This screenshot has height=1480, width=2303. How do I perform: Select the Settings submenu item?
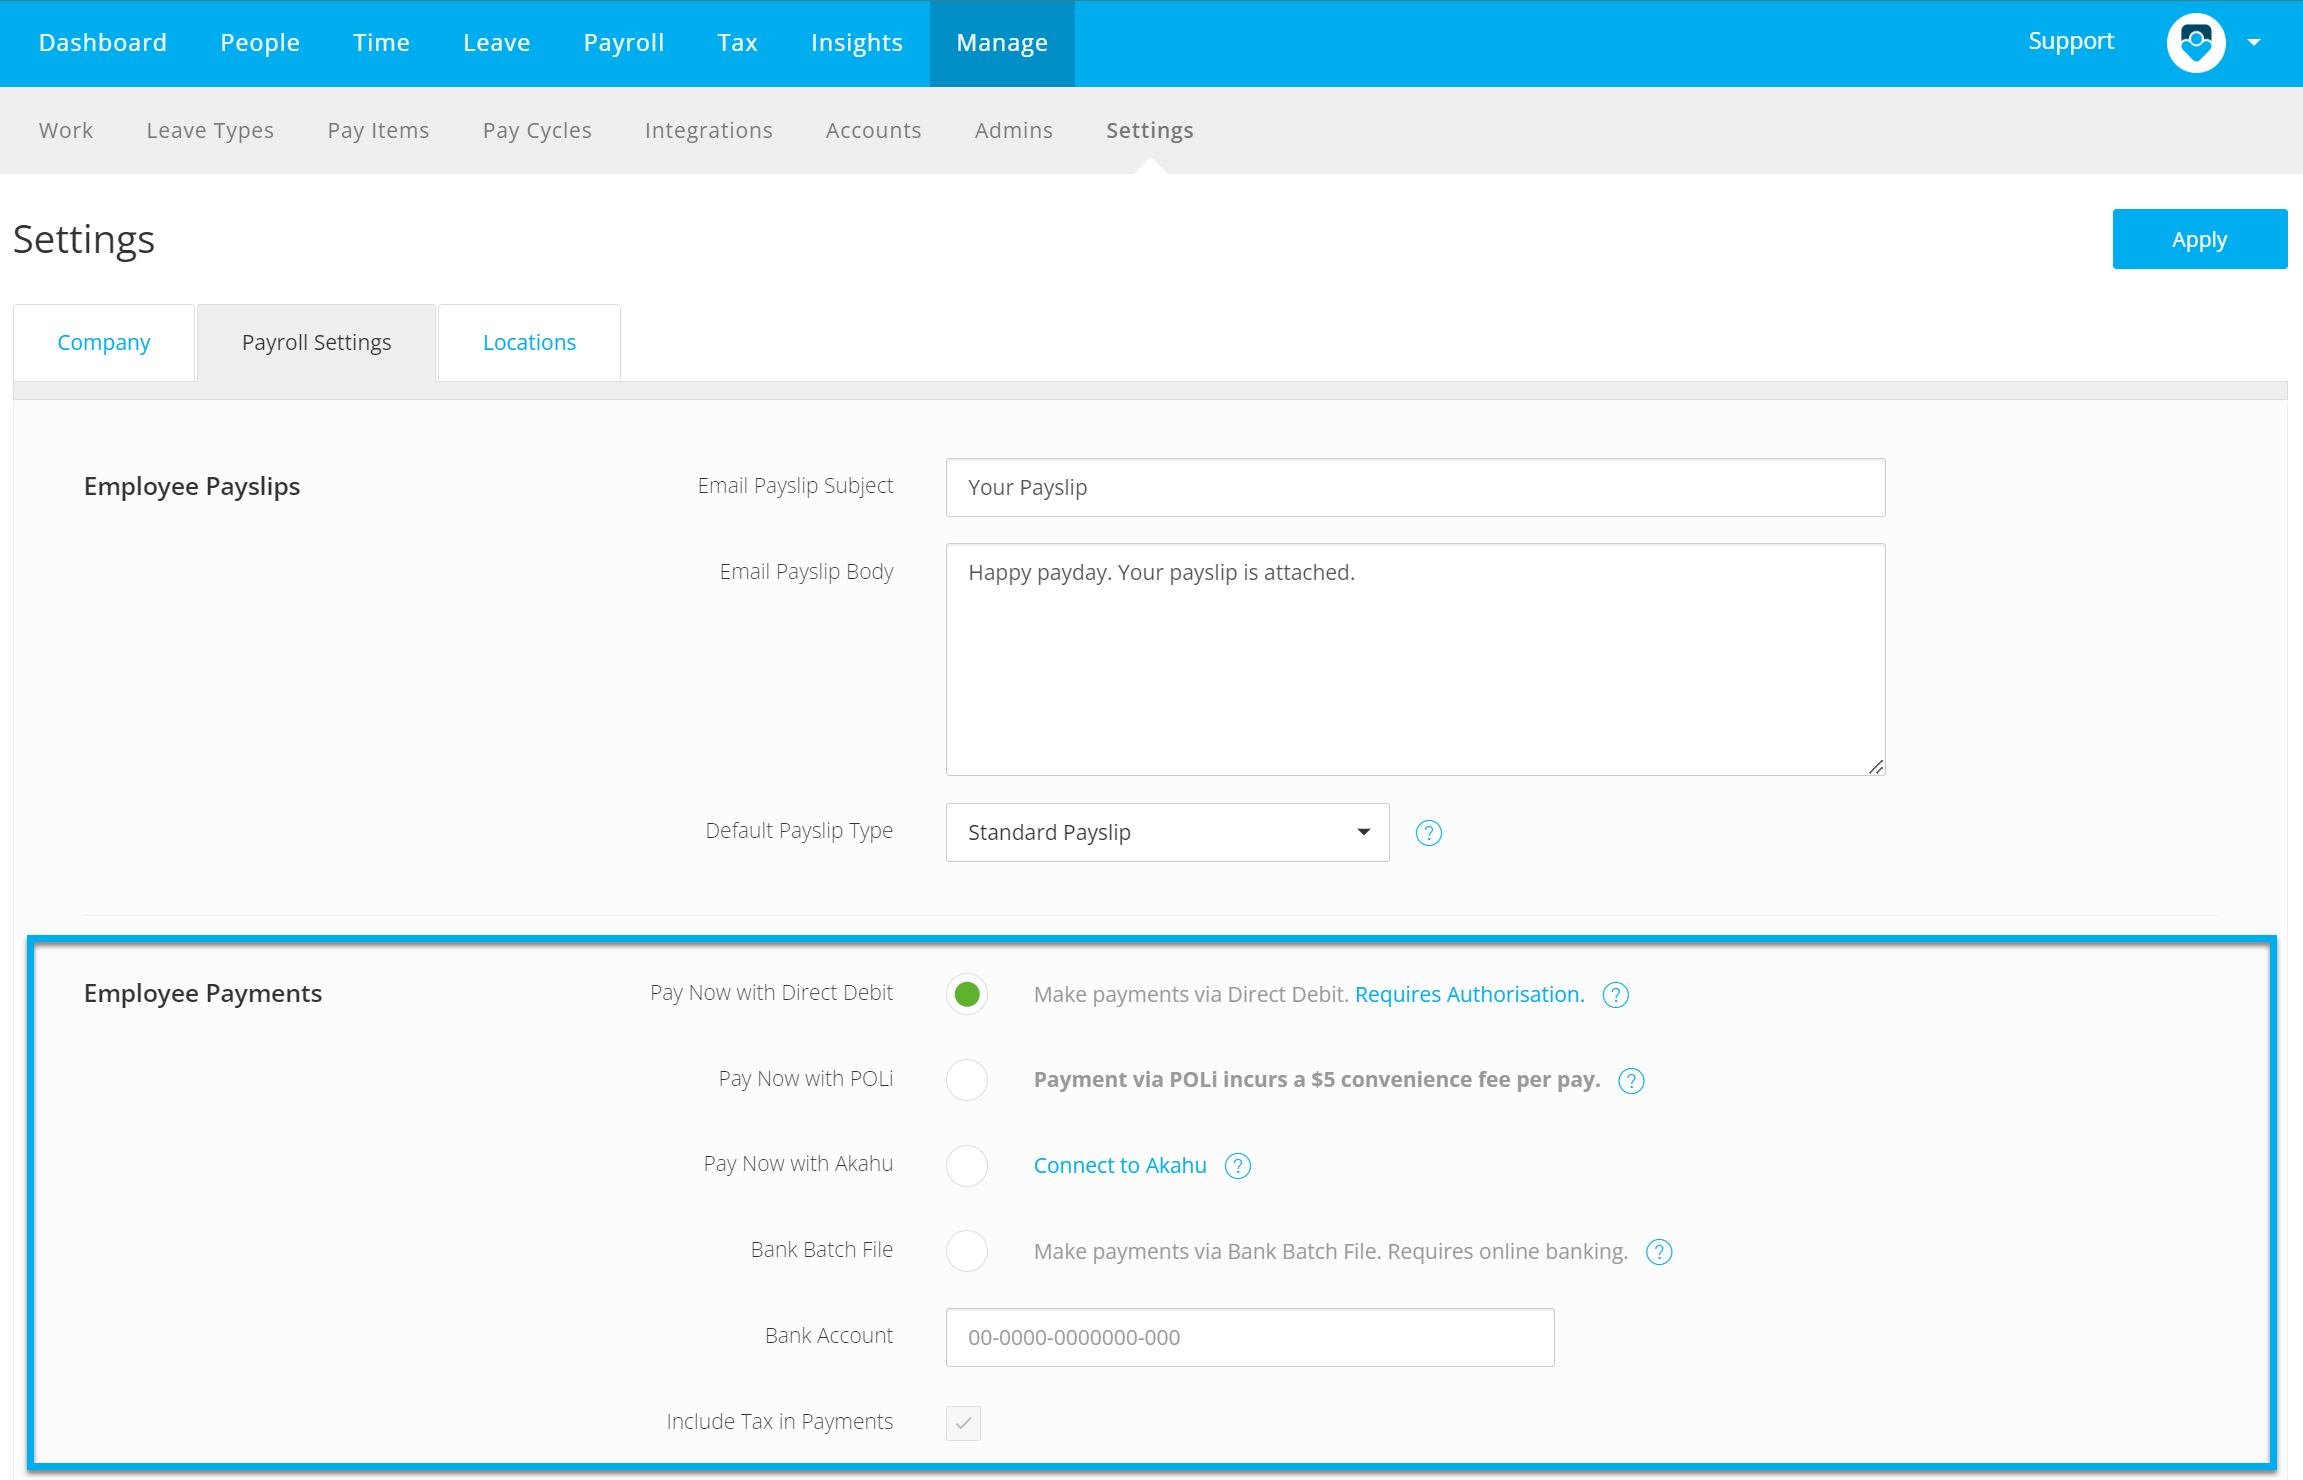point(1149,130)
